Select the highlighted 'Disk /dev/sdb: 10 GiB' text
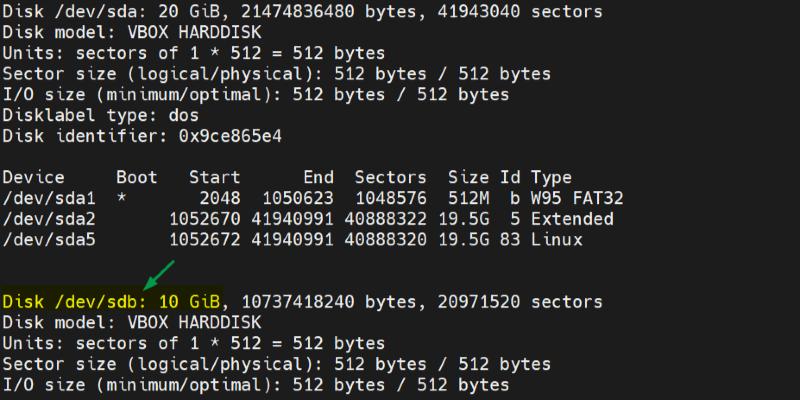Screen dimensions: 800x400 112,300
